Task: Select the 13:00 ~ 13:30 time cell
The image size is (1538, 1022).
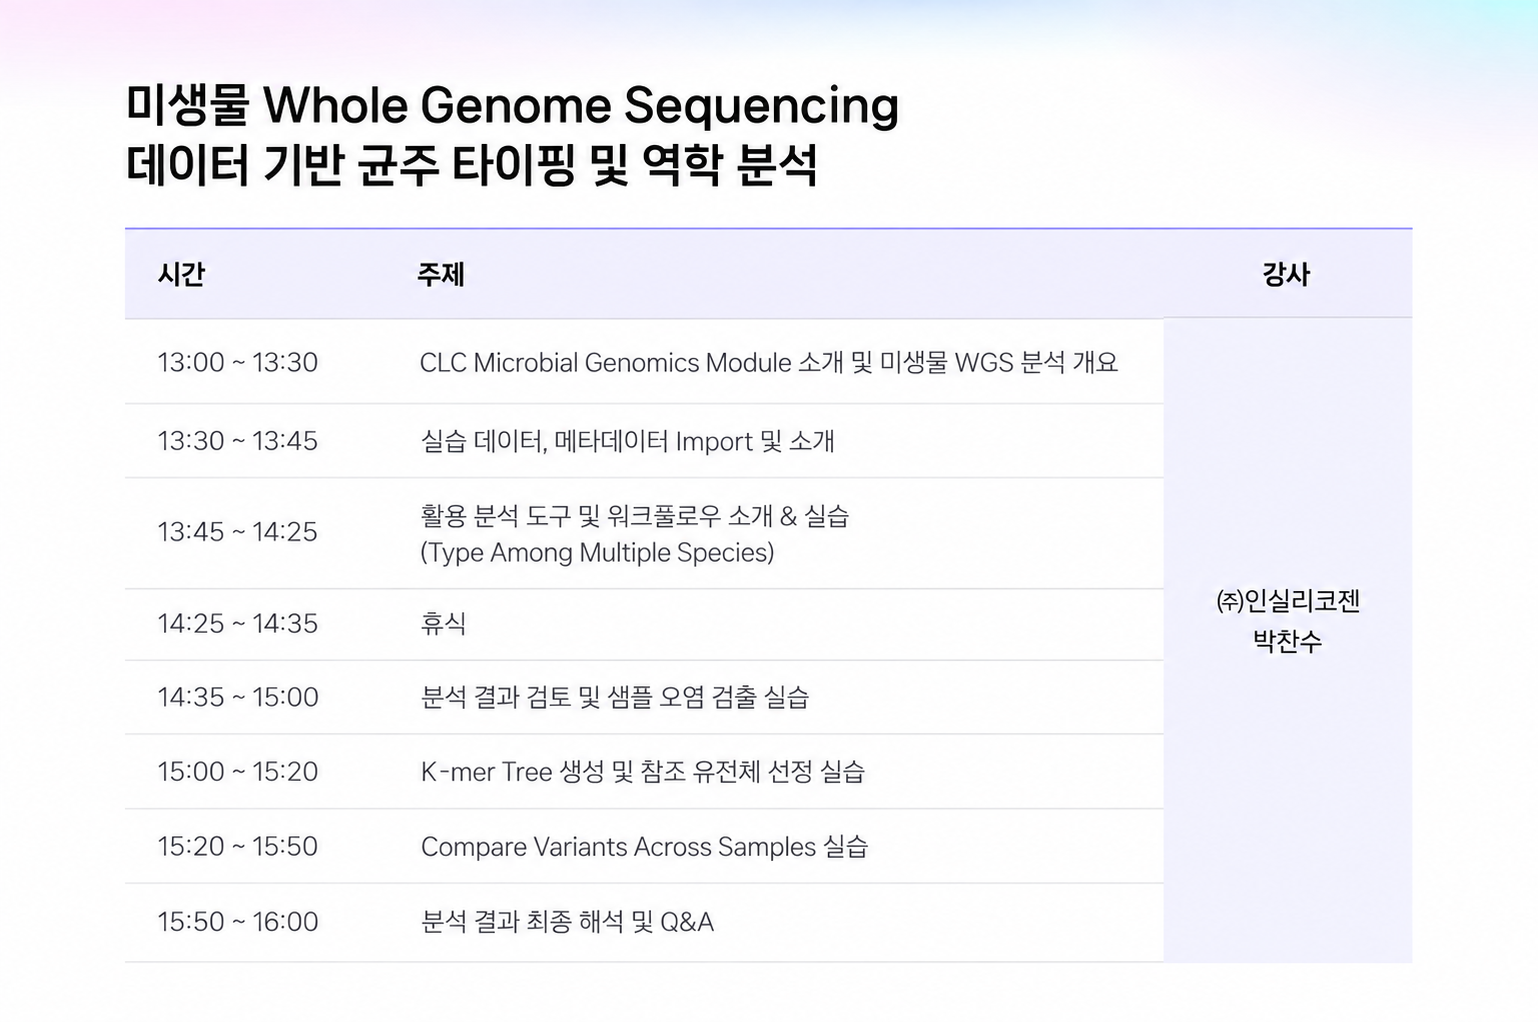Action: [238, 362]
